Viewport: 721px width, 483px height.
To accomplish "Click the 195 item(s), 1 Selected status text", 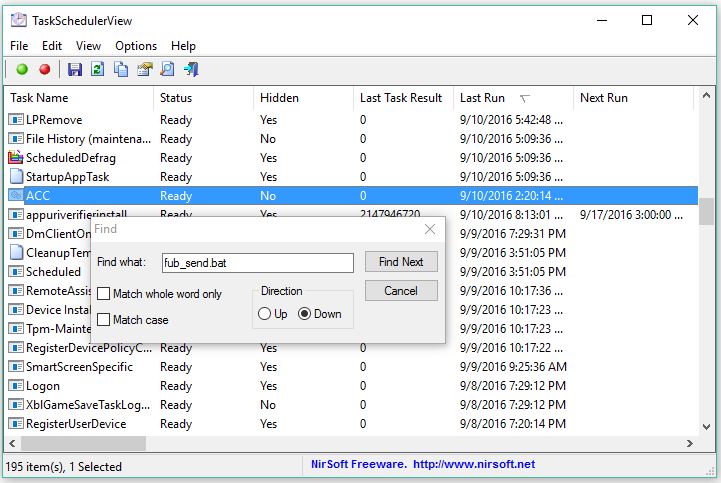I will pos(64,466).
